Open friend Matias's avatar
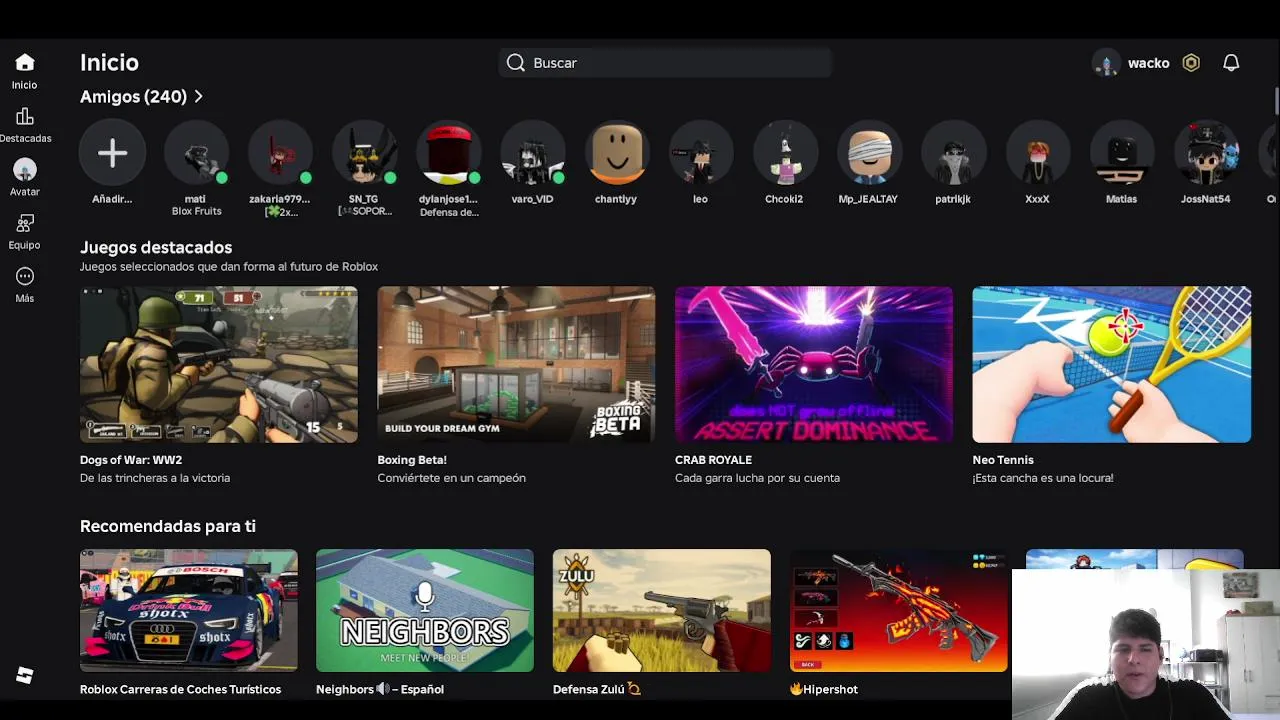 pyautogui.click(x=1121, y=153)
